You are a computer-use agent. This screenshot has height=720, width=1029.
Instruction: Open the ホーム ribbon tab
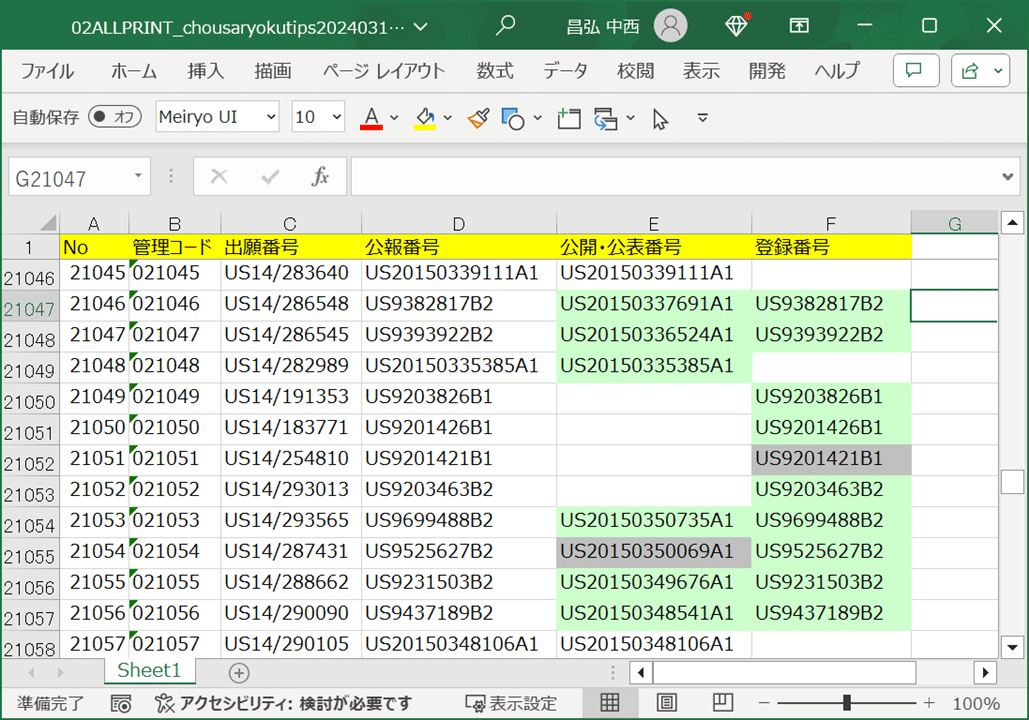134,70
